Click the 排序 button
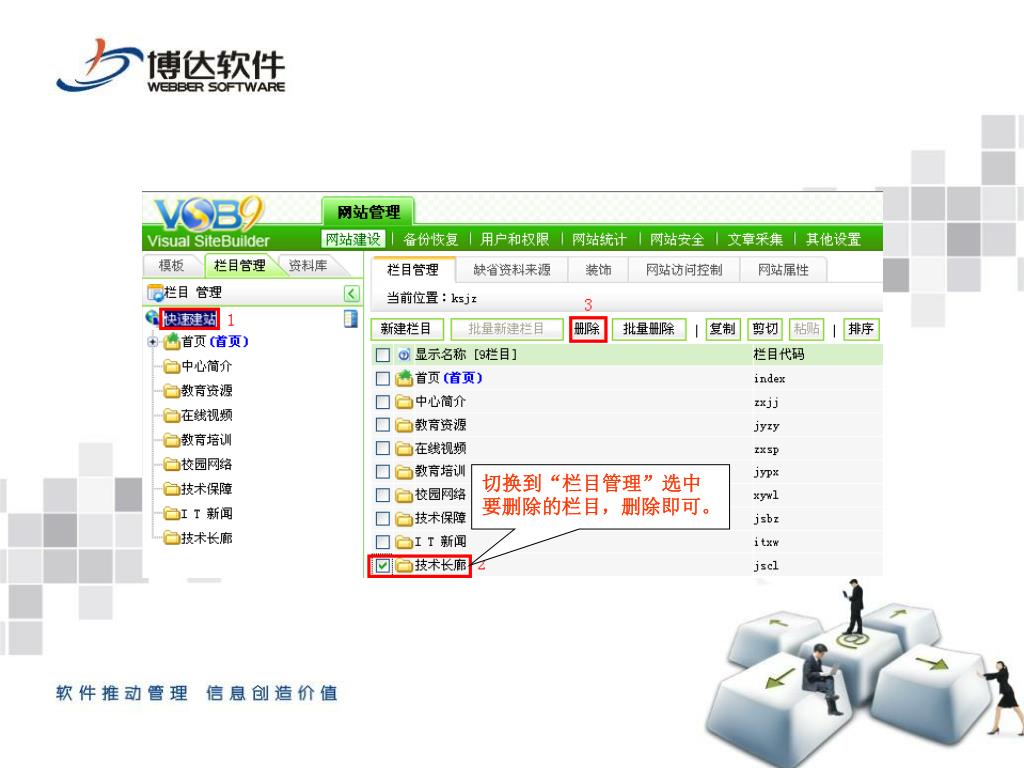This screenshot has width=1024, height=768. tap(861, 328)
